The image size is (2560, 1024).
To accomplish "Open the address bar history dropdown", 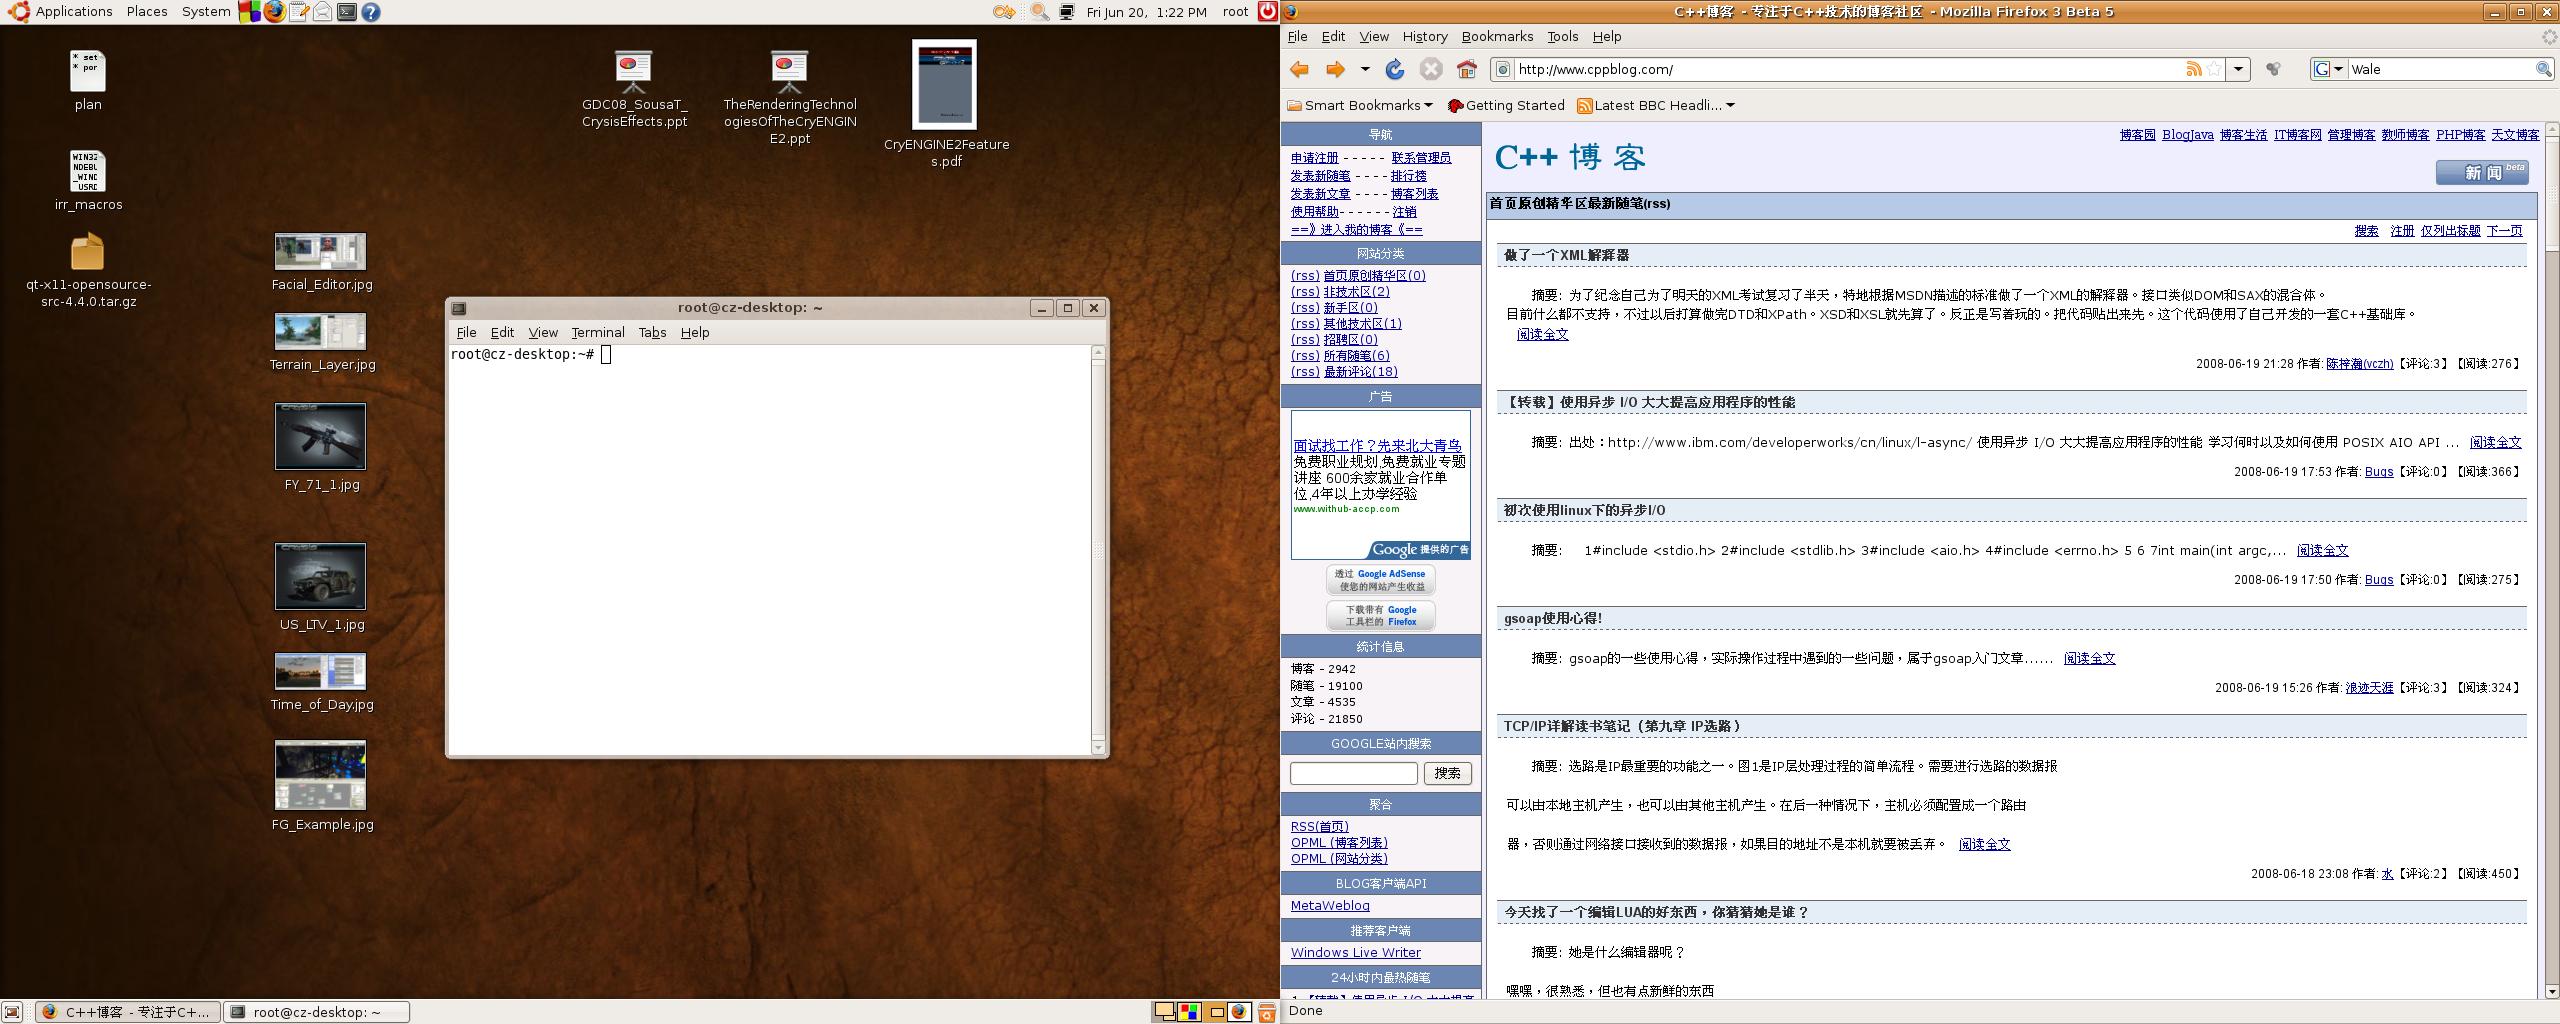I will pos(2238,69).
